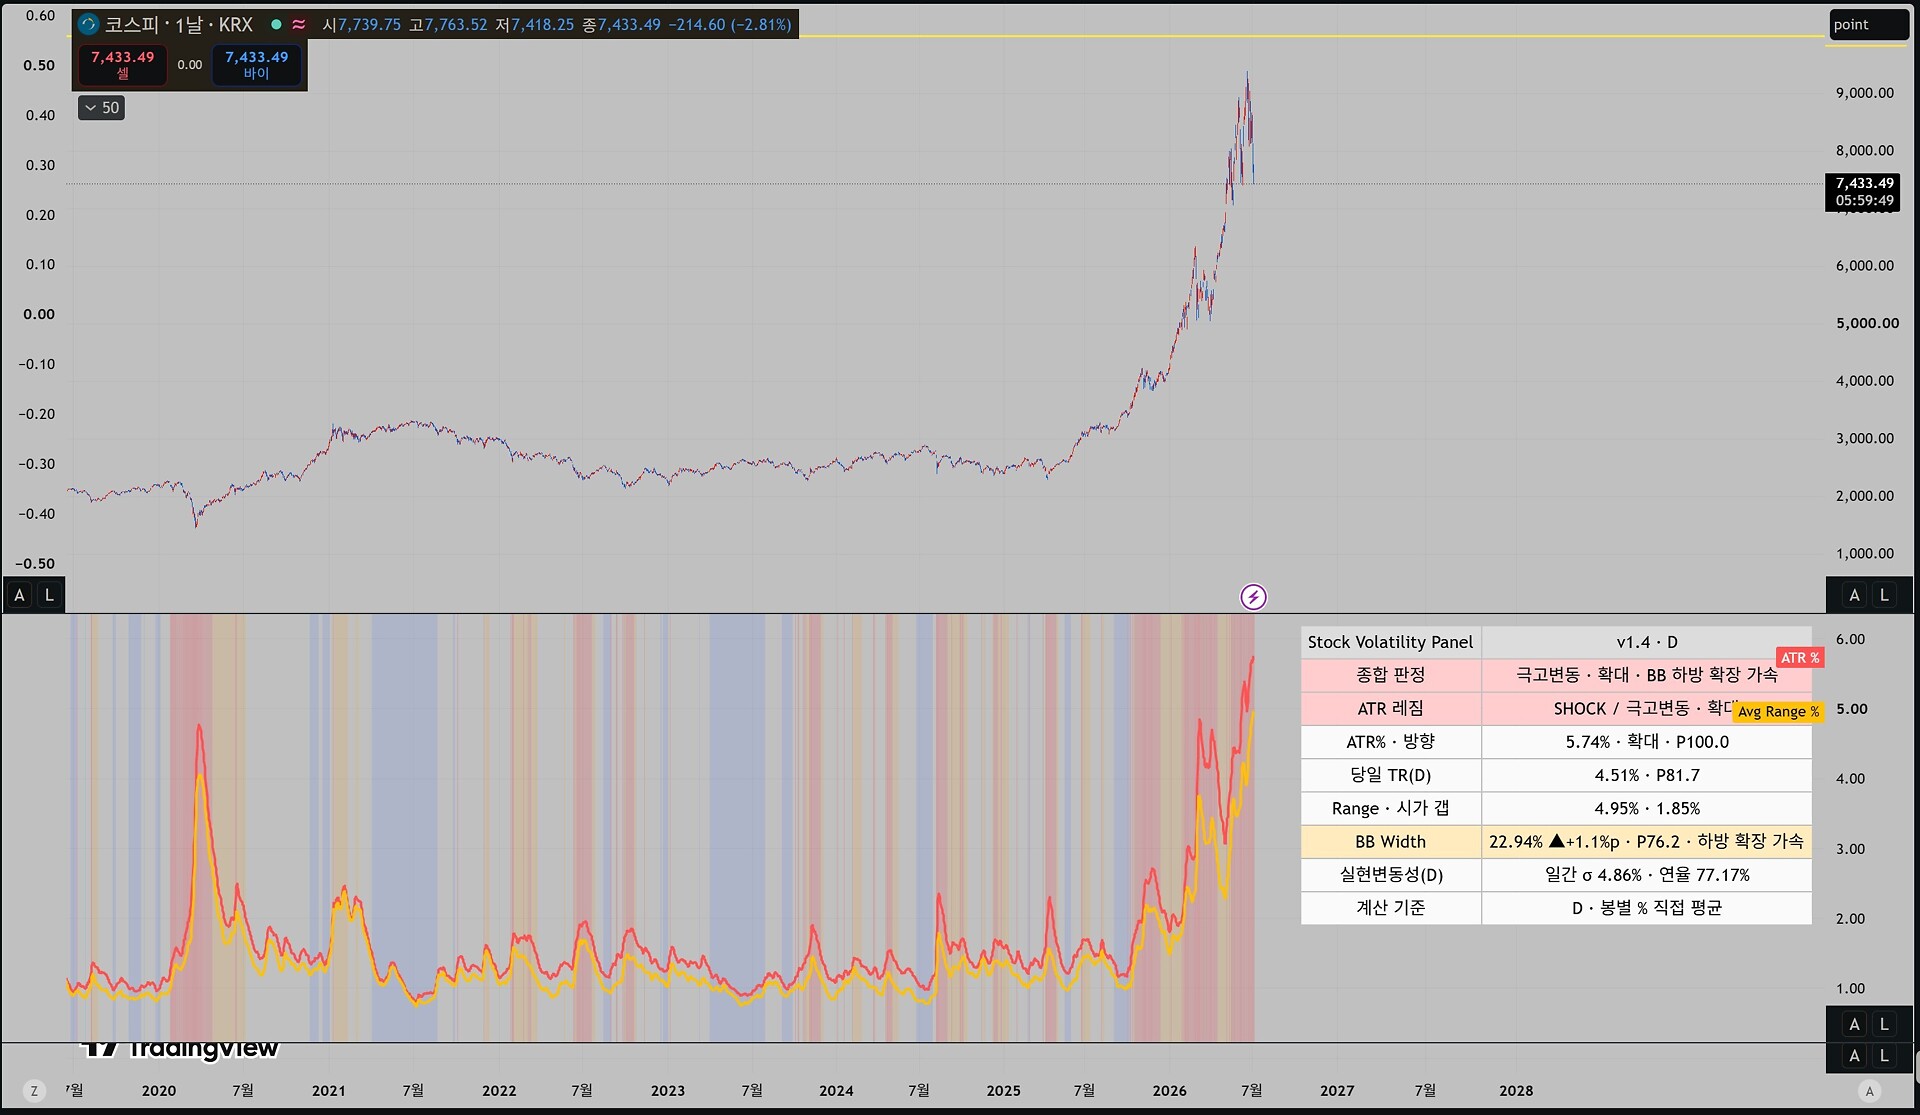
Task: Click the 4.95% · 1.85% value
Action: coord(1647,808)
